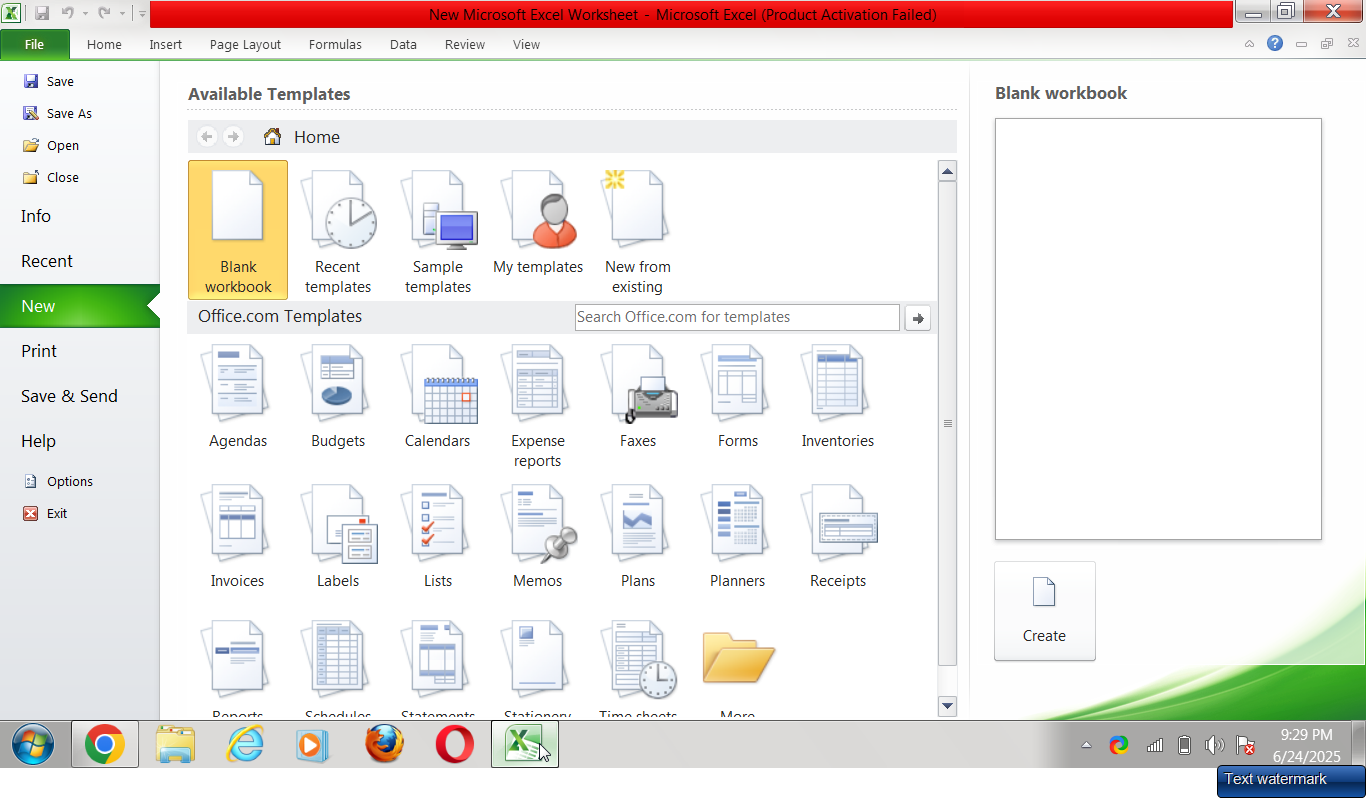The height and width of the screenshot is (798, 1366).
Task: Select the Blank workbook template
Action: [238, 230]
